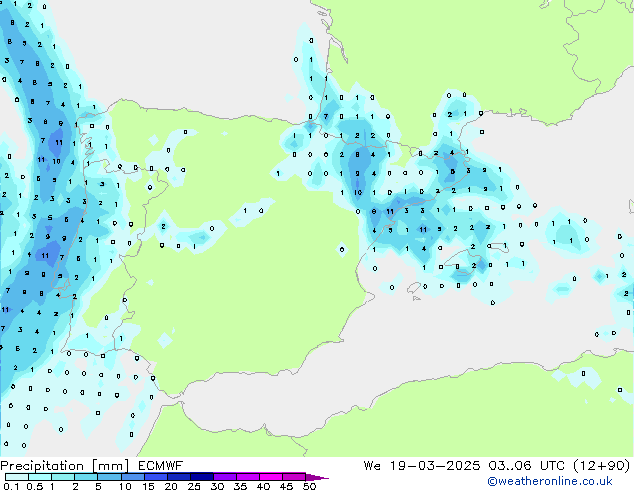Select the '03..06' time range text

point(510,466)
